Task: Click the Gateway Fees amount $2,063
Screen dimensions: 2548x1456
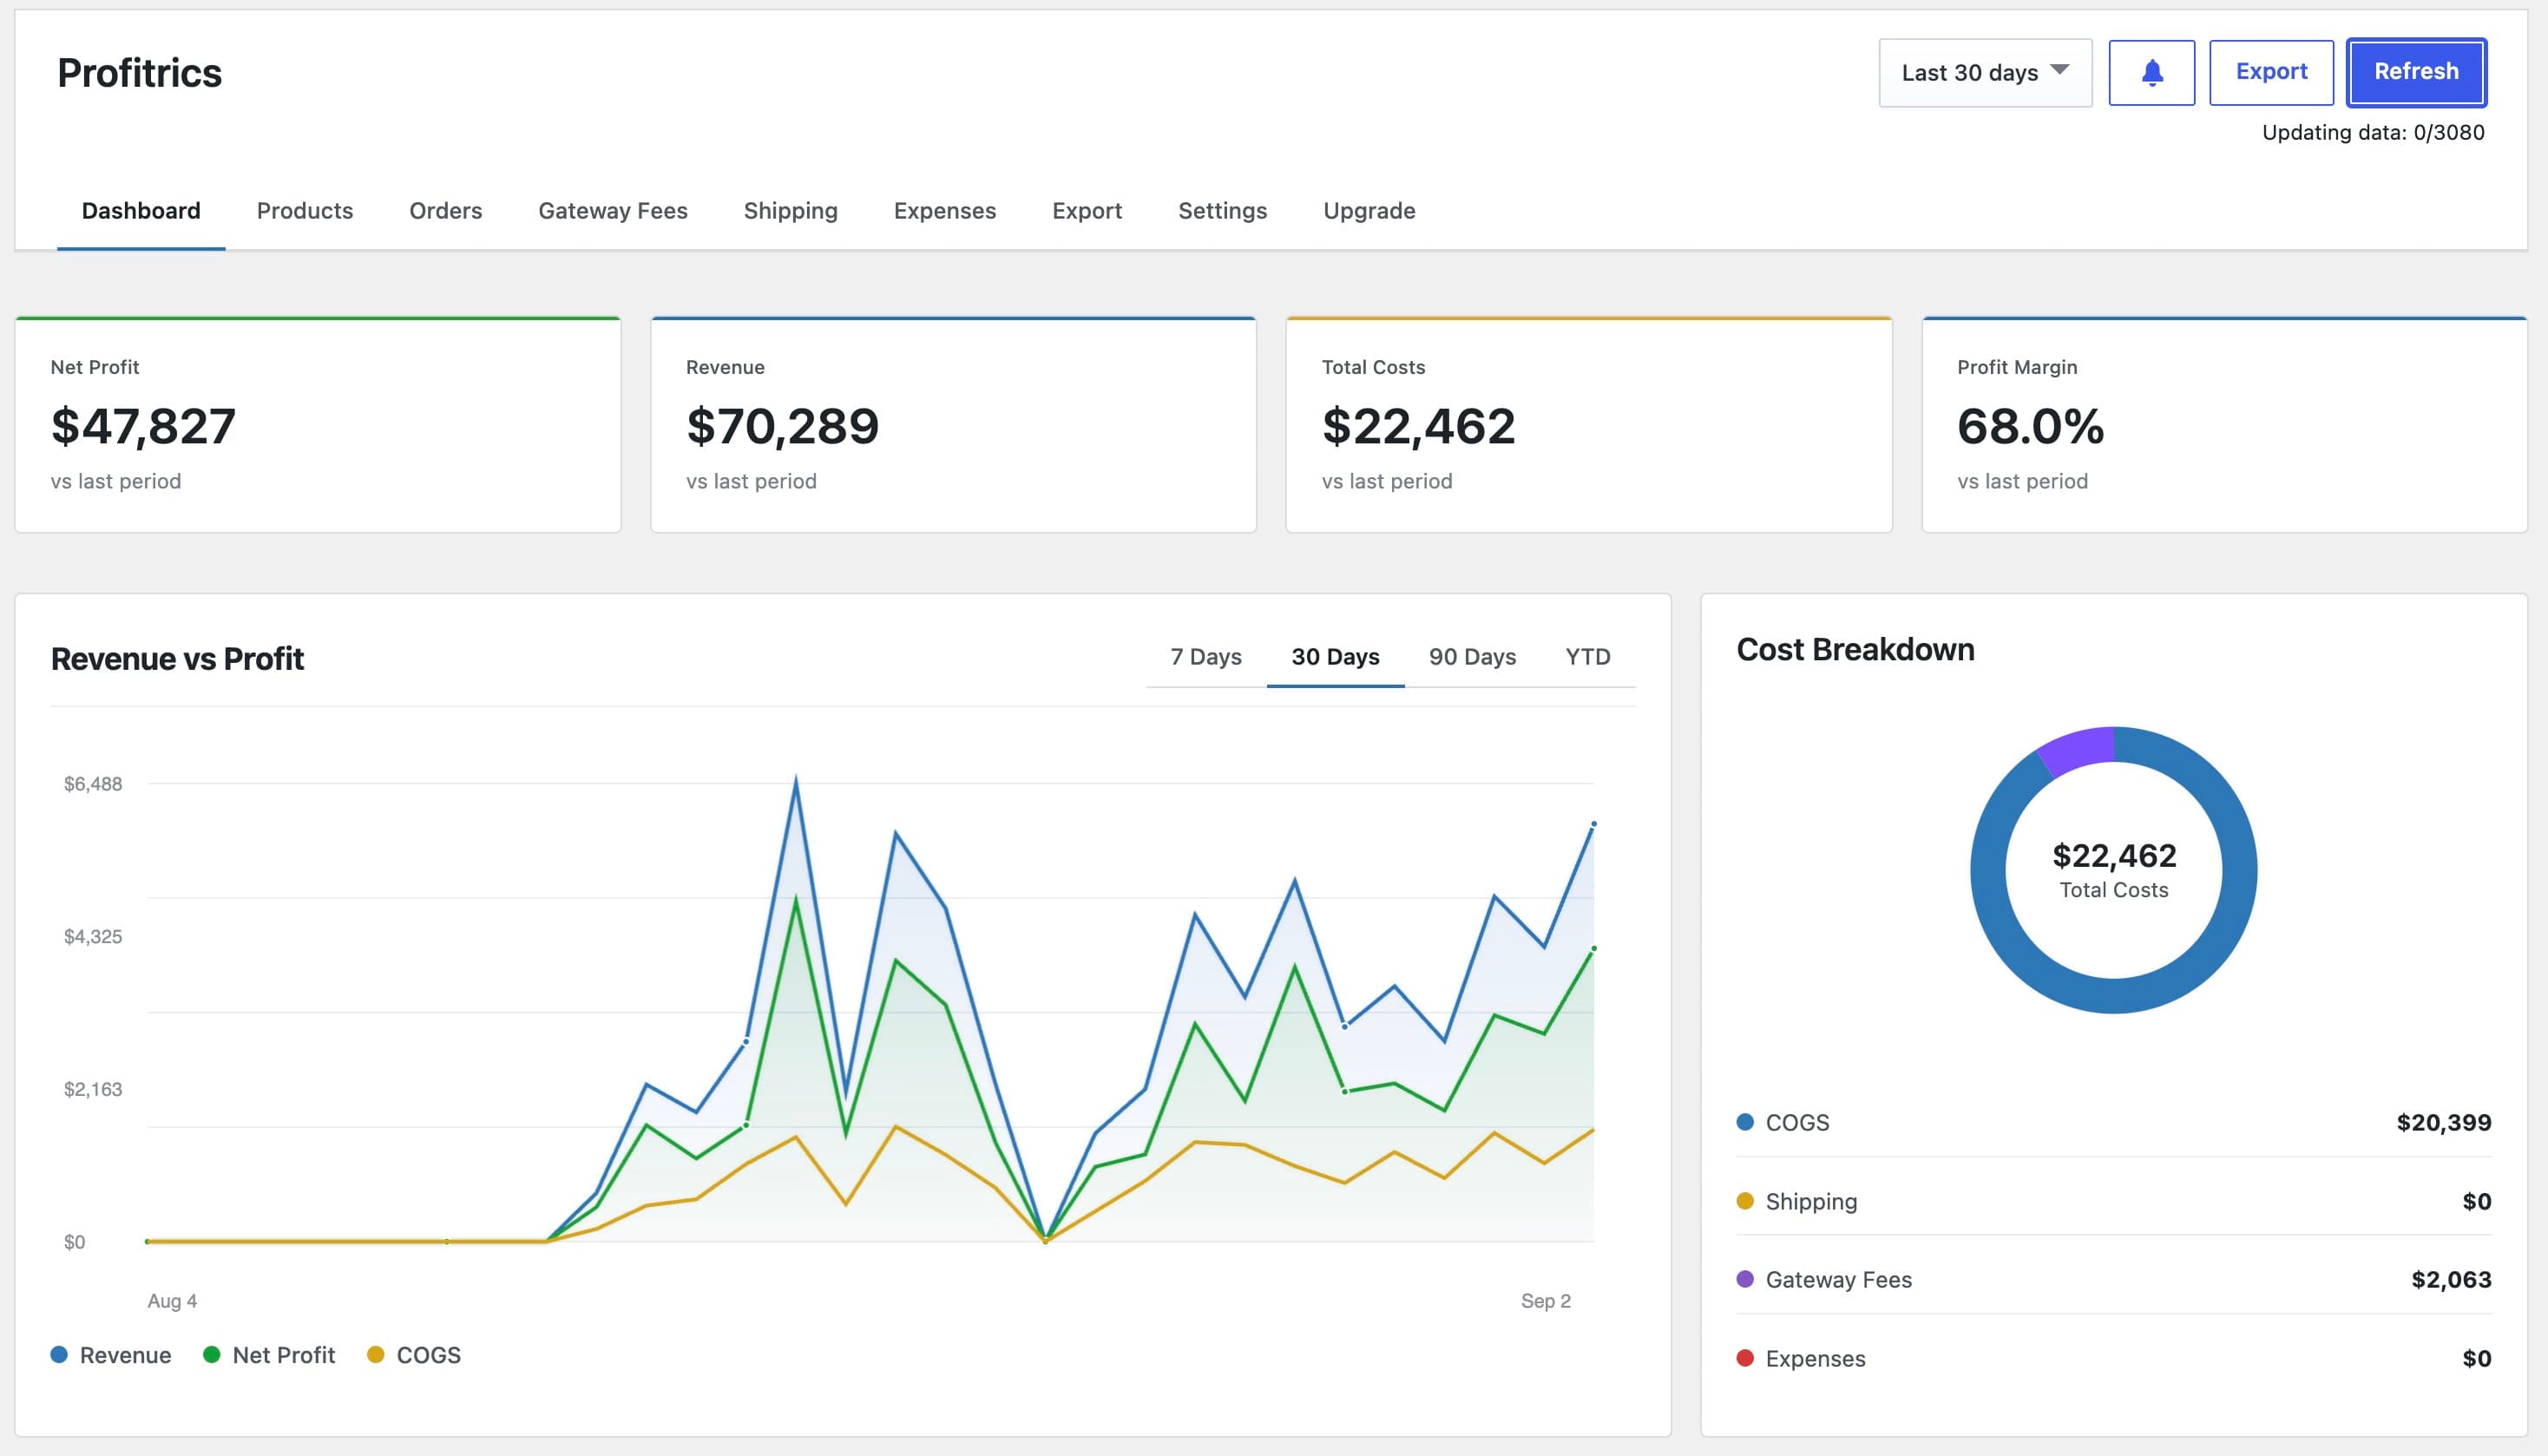Action: pyautogui.click(x=2451, y=1279)
